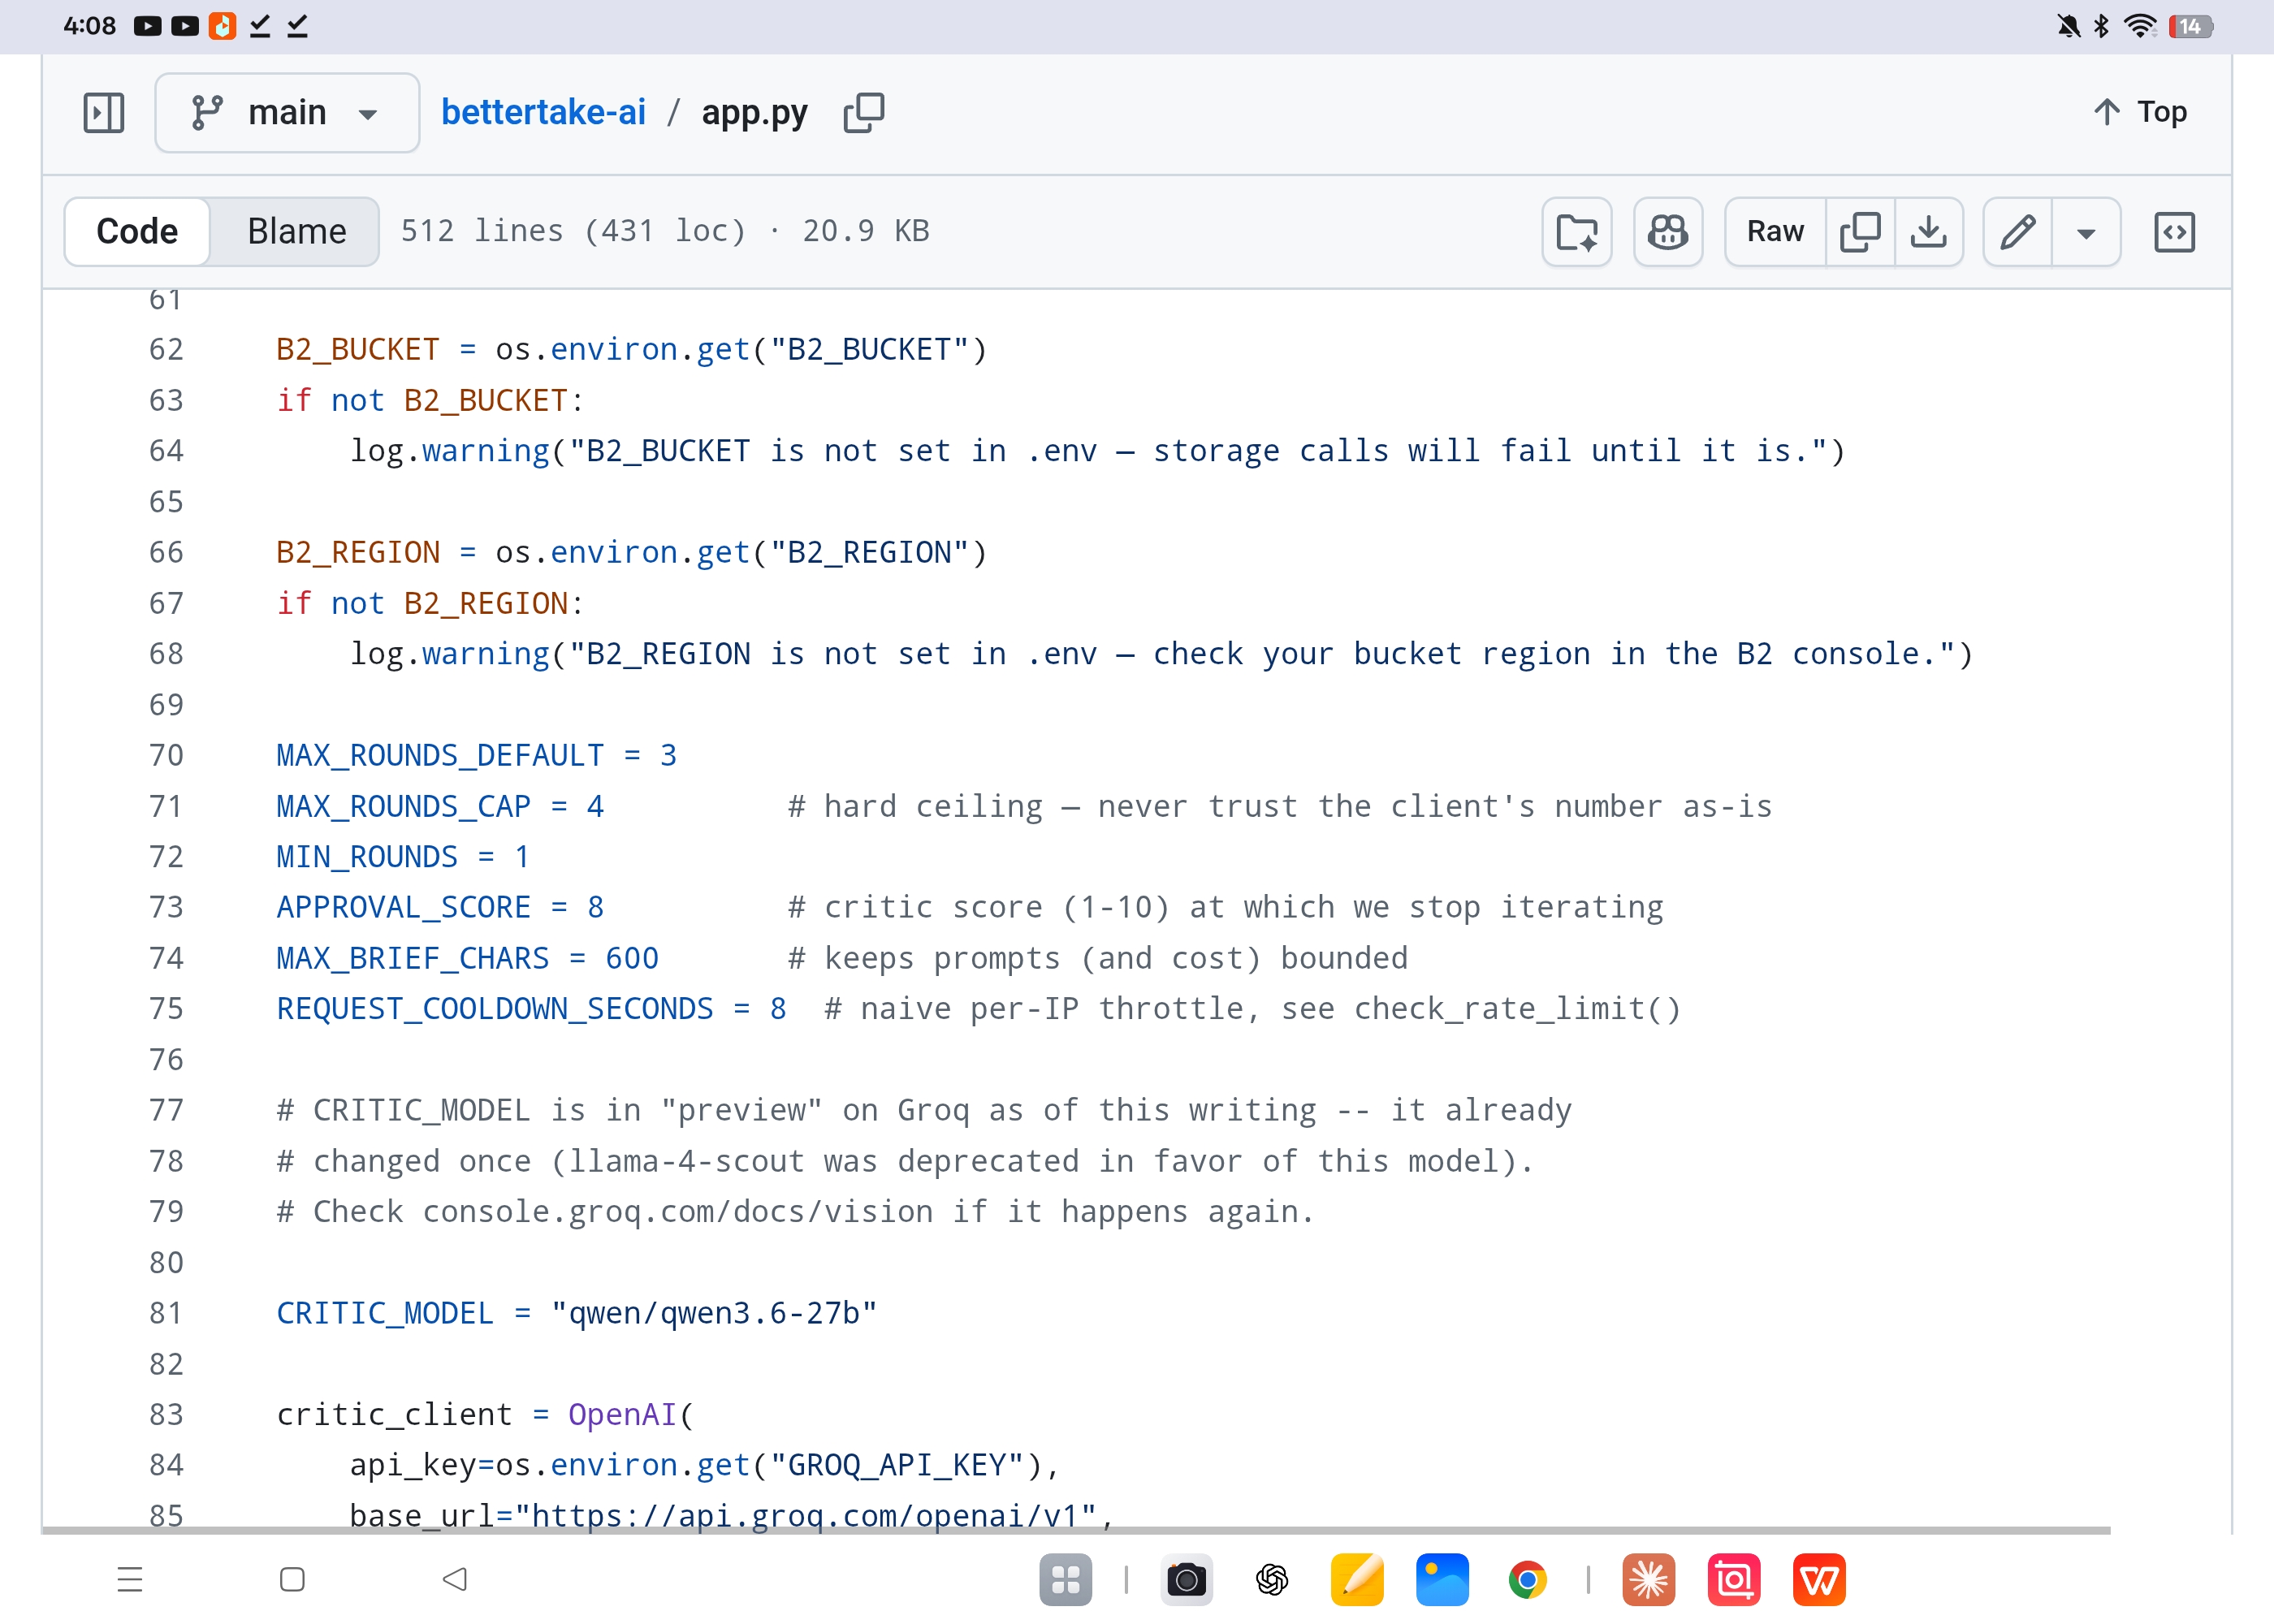
Task: Click MIN_ROUNDS constant name
Action: [x=367, y=857]
